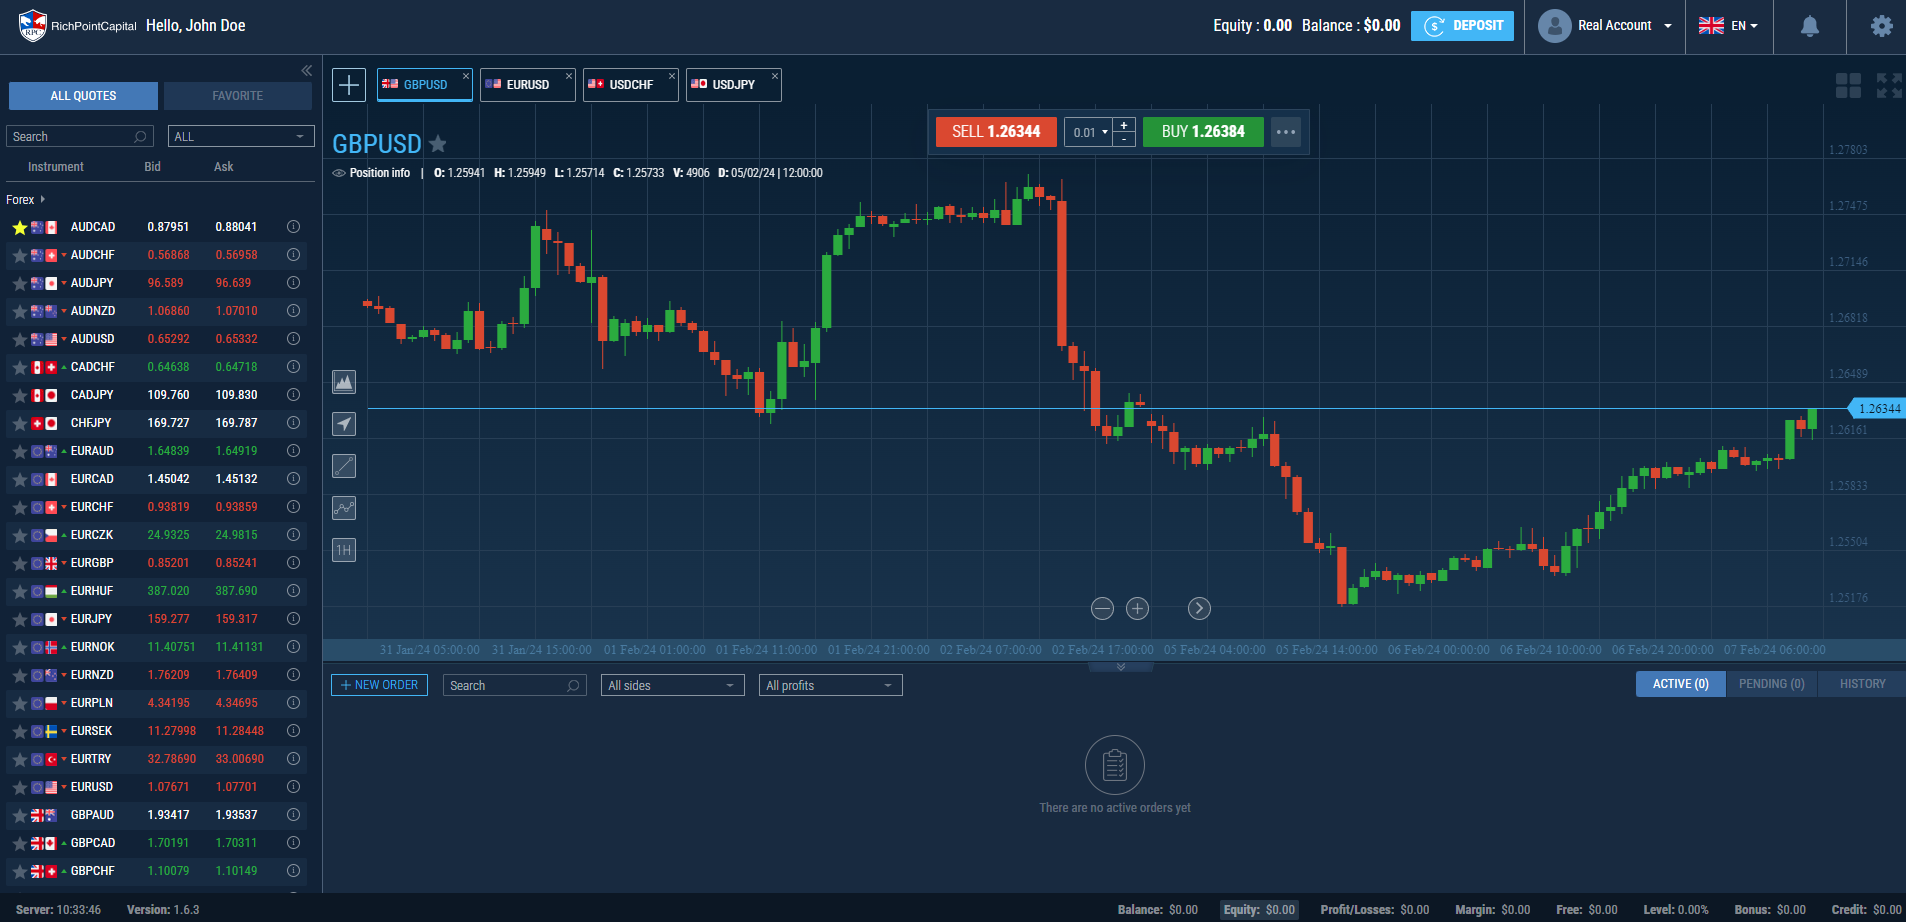Screen dimensions: 1906x922
Task: Increase lot volume with plus stepper
Action: (x=1124, y=125)
